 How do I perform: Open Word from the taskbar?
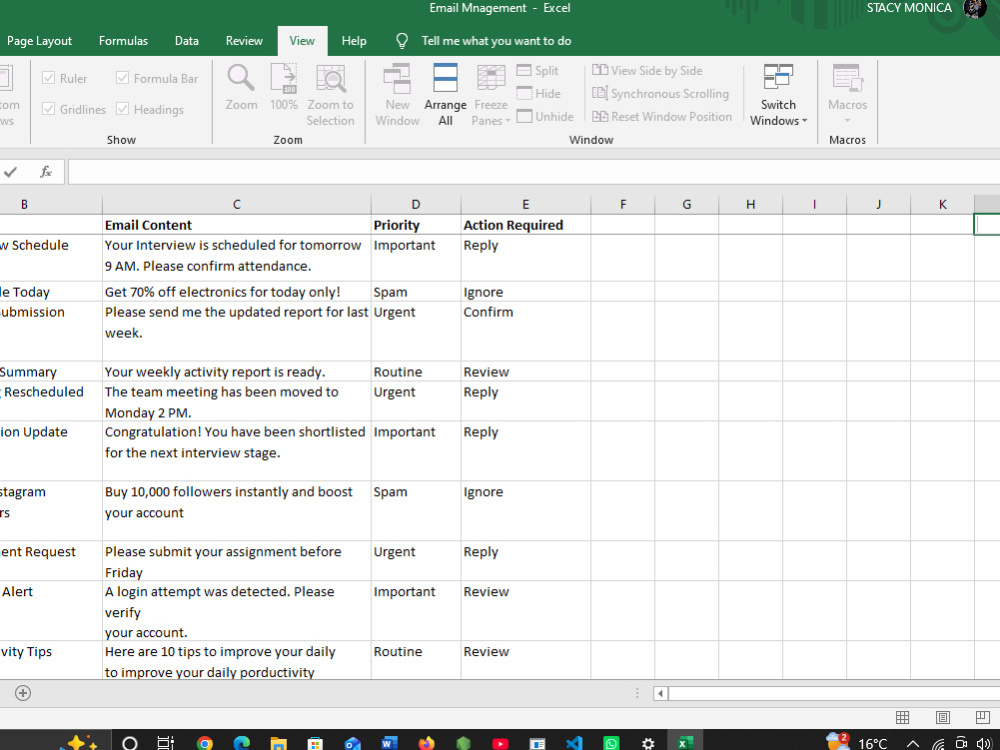(389, 743)
